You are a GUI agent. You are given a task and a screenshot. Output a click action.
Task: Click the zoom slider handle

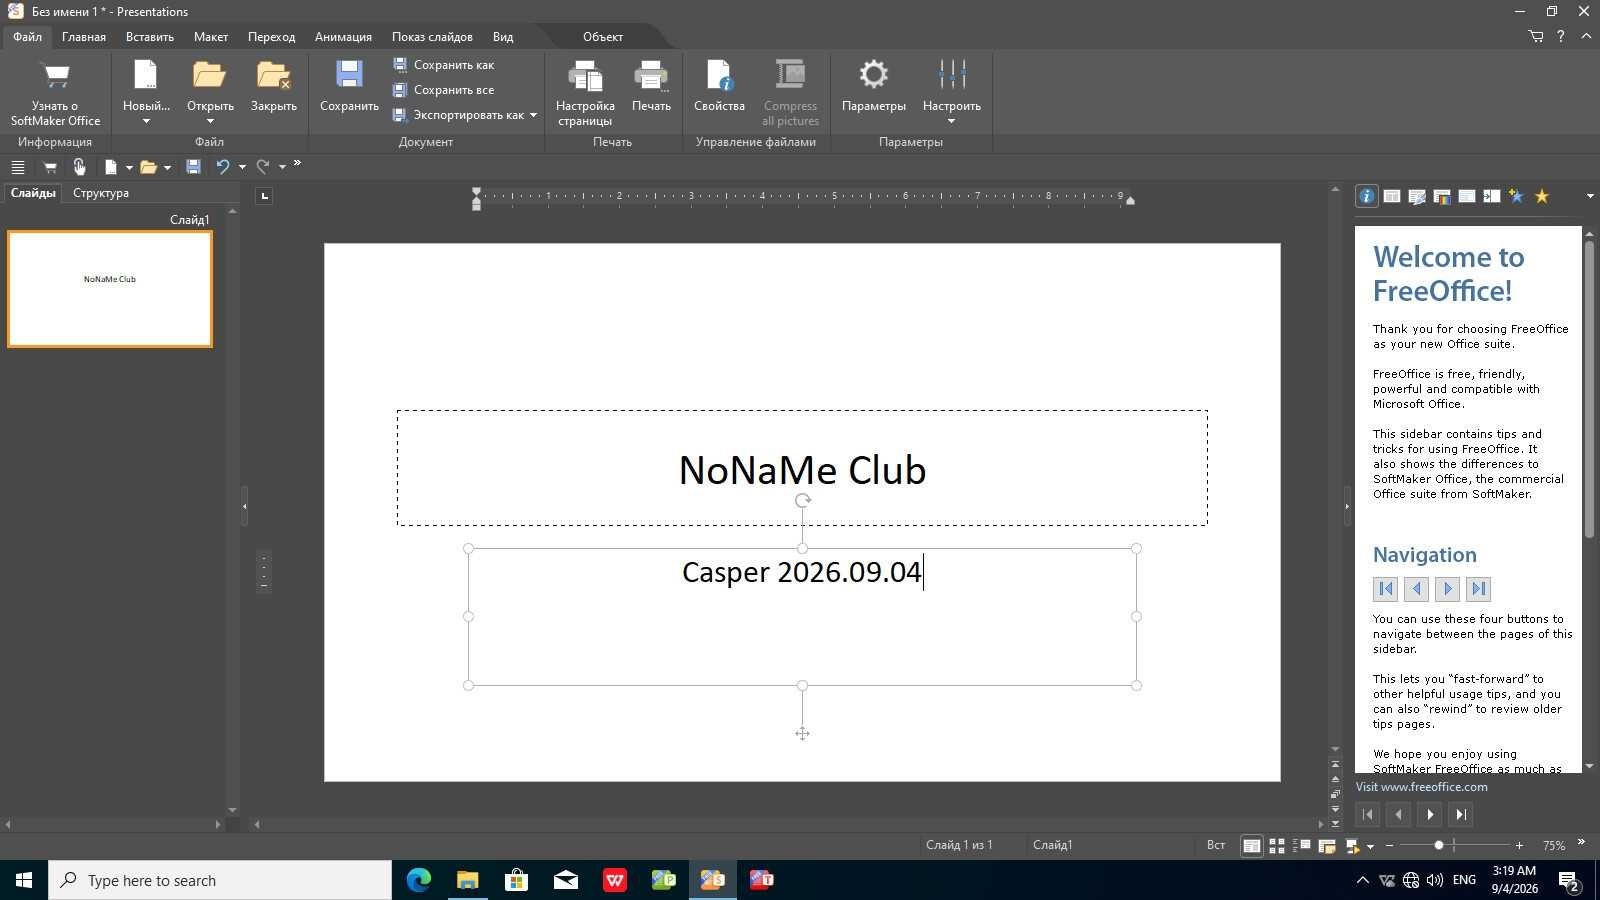point(1439,846)
